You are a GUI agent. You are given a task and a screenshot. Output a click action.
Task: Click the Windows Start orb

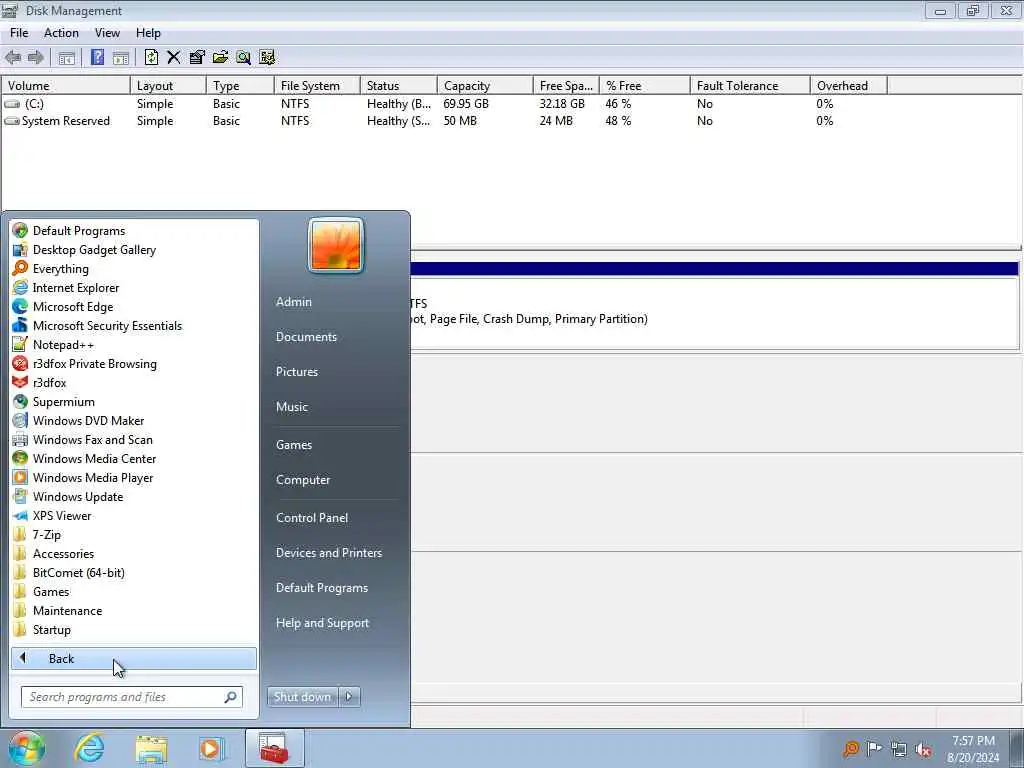[27, 748]
